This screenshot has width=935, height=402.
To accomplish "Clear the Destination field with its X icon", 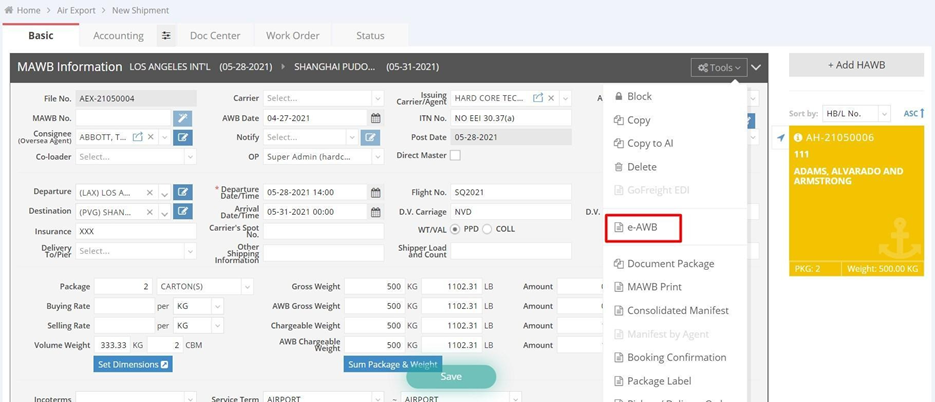I will [x=150, y=212].
